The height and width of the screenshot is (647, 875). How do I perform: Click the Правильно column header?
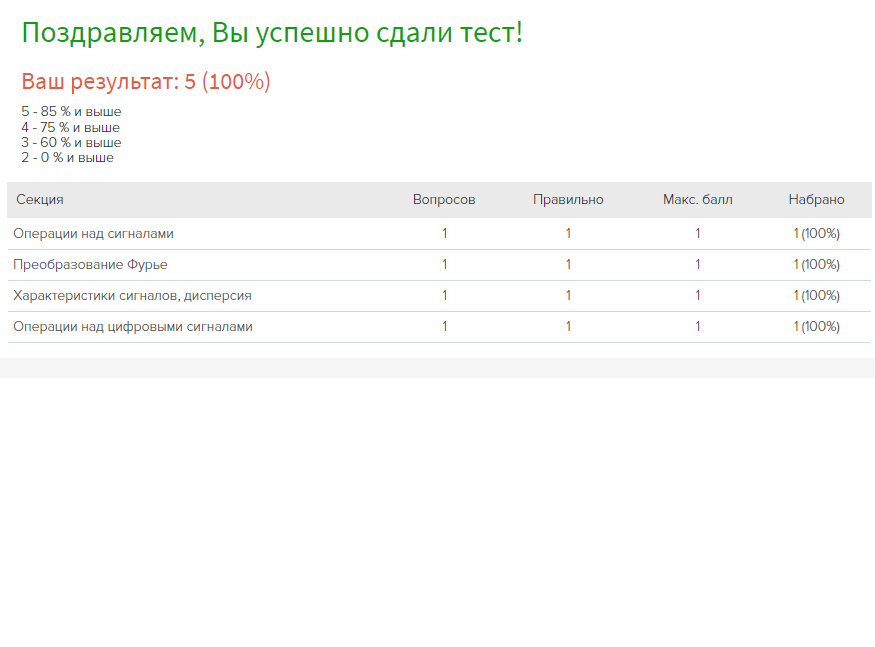click(568, 199)
